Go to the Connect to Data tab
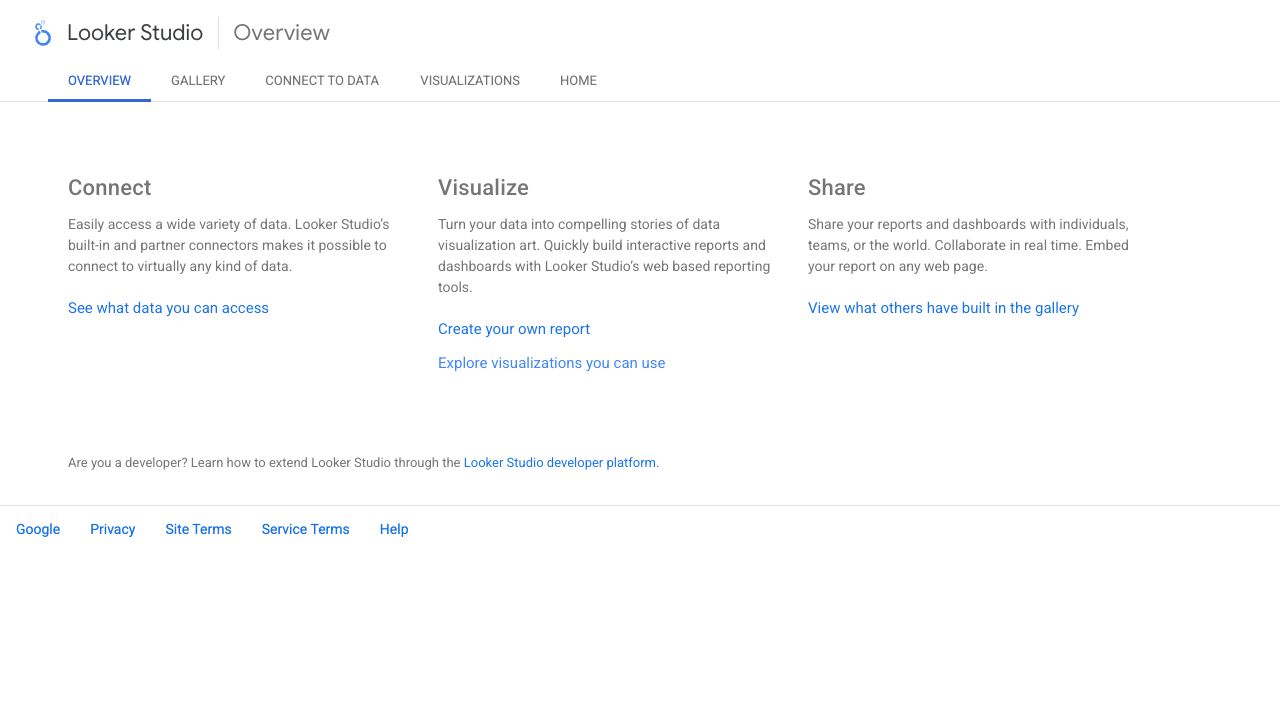 (322, 81)
